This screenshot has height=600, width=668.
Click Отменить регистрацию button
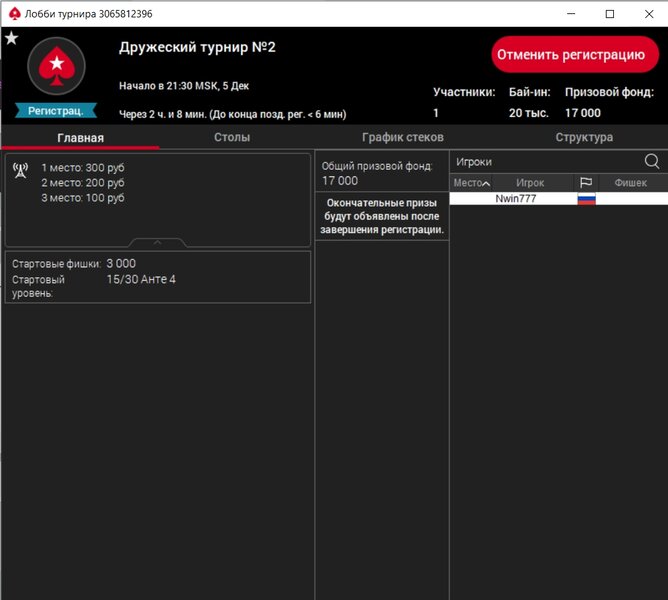[575, 55]
